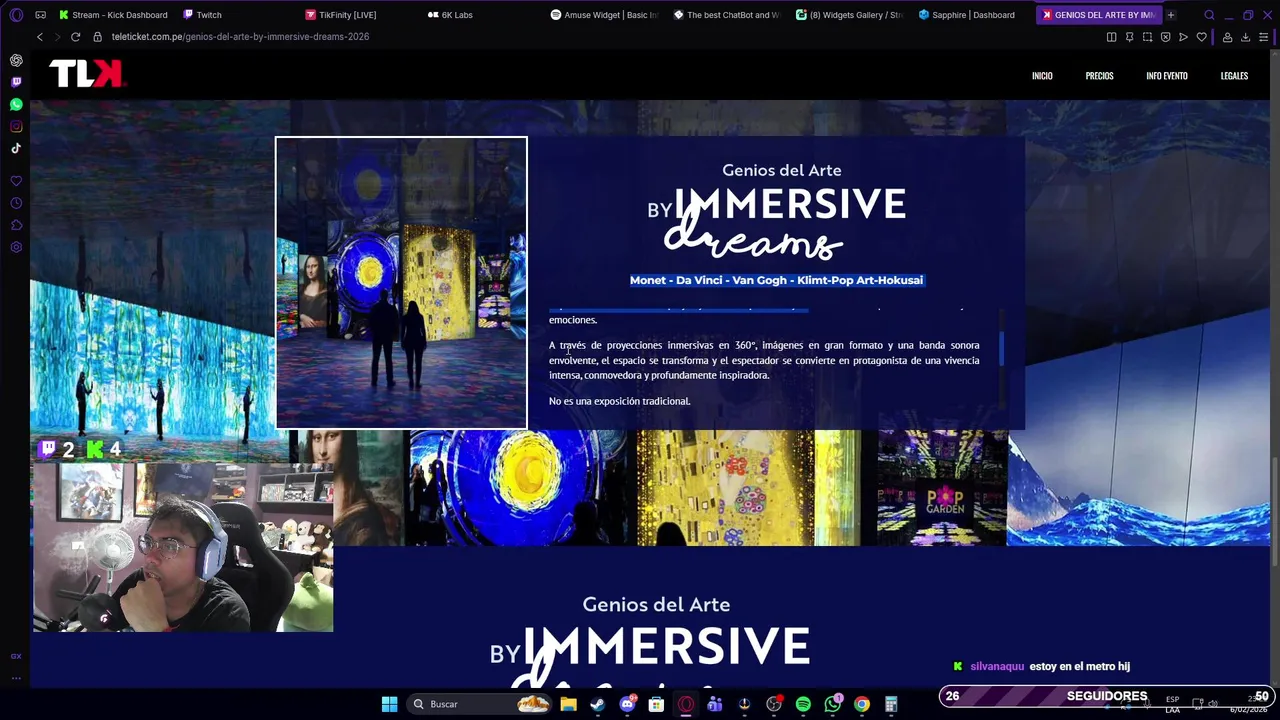Image resolution: width=1280 pixels, height=720 pixels.
Task: Open WhatsApp from the taskbar
Action: coord(833,704)
